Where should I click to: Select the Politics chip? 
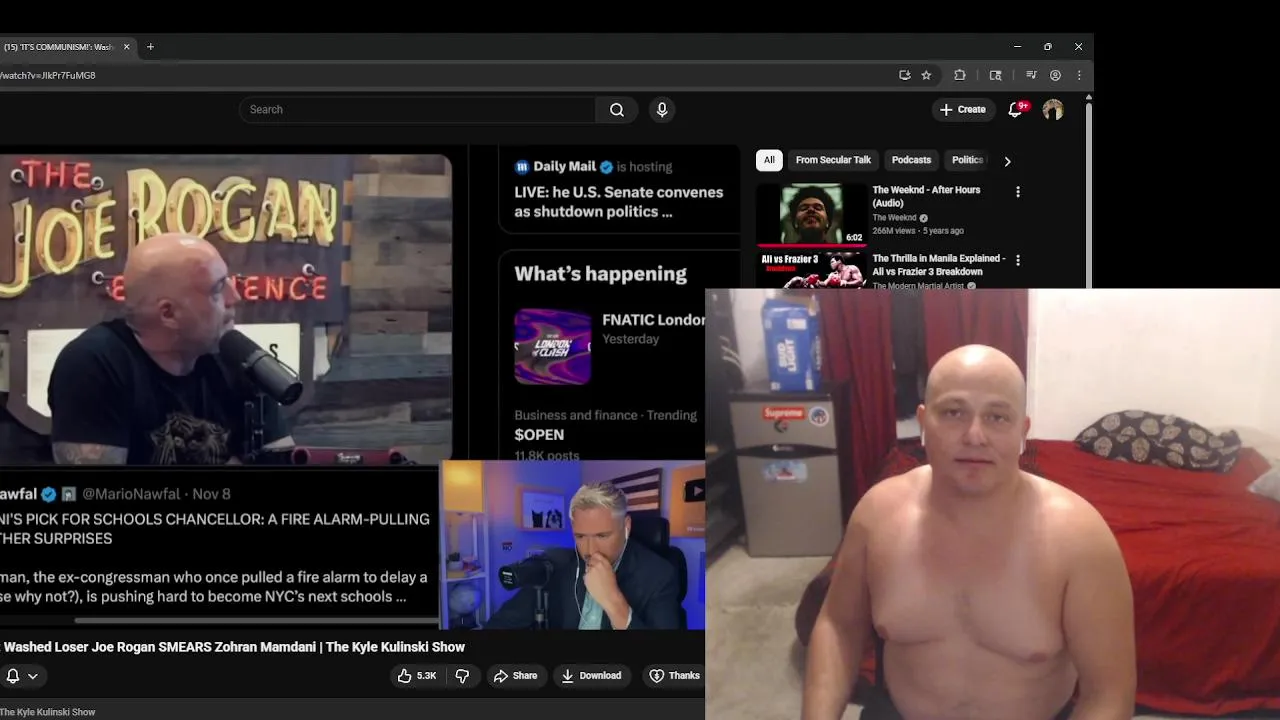pos(967,160)
